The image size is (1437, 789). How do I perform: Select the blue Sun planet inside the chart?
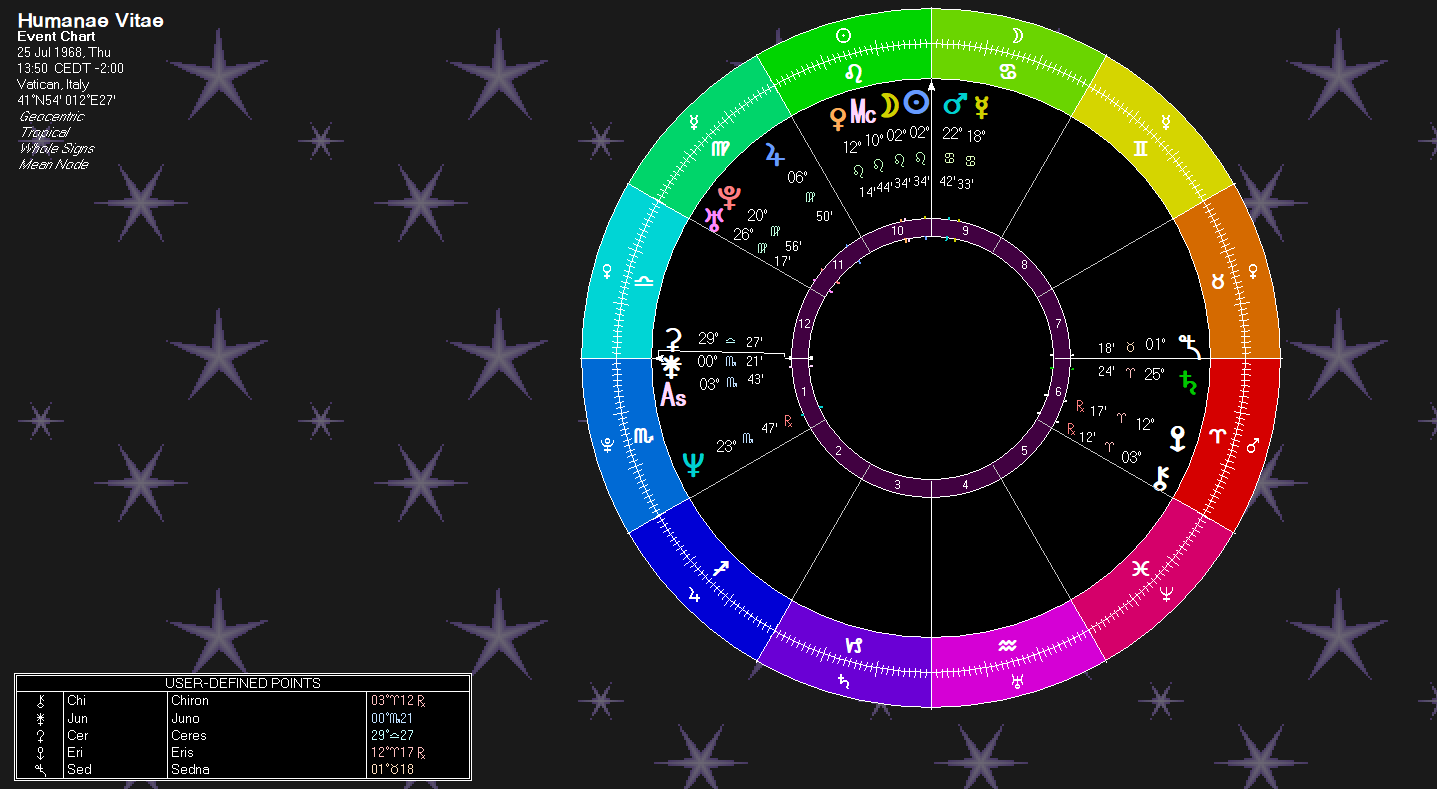tap(916, 102)
